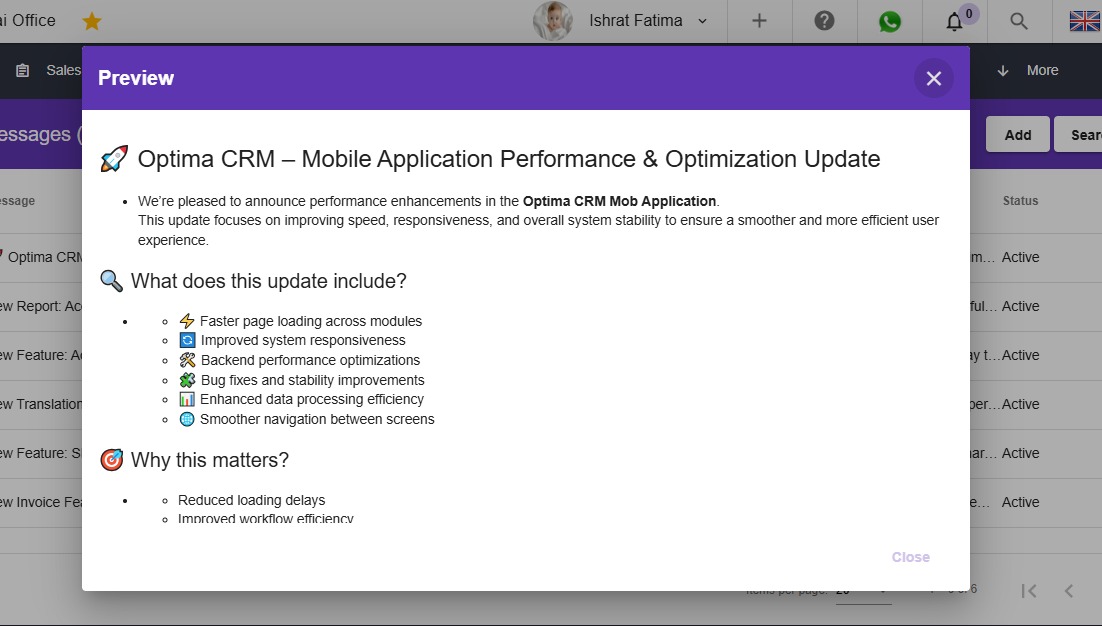Open the WhatsApp icon in the header
The image size is (1102, 626).
(x=890, y=22)
